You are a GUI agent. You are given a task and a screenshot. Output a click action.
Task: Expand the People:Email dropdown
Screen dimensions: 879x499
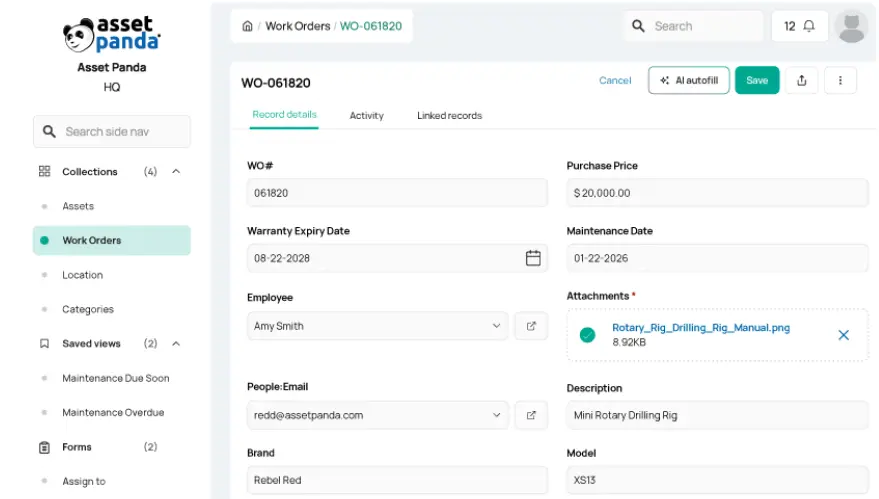[x=497, y=415]
